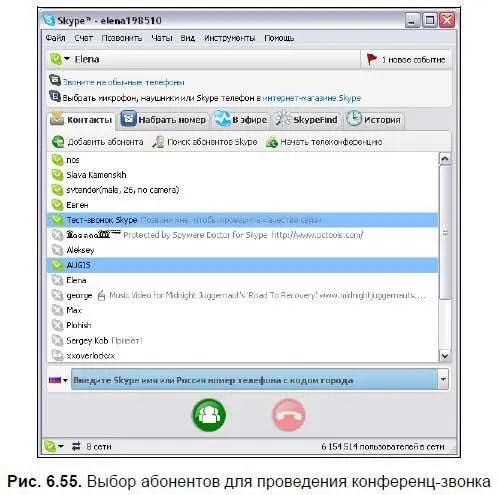Click the Search Skype users icon
The image size is (498, 495).
158,142
